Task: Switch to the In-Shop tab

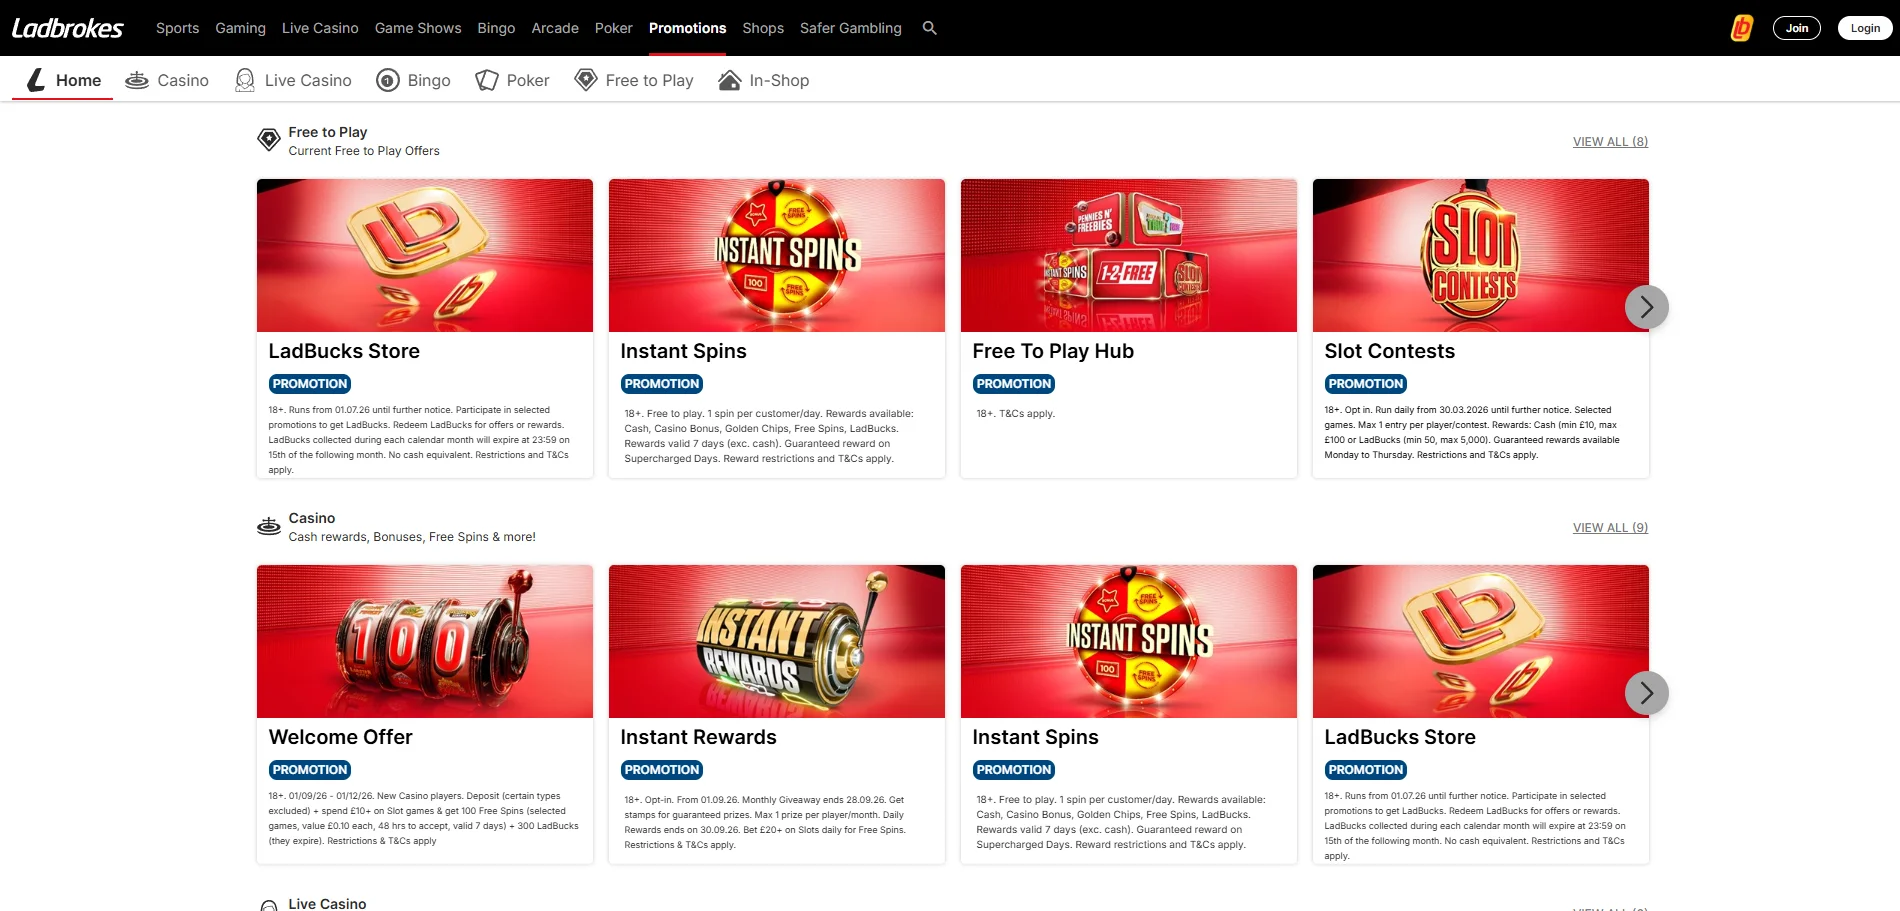Action: coord(764,80)
